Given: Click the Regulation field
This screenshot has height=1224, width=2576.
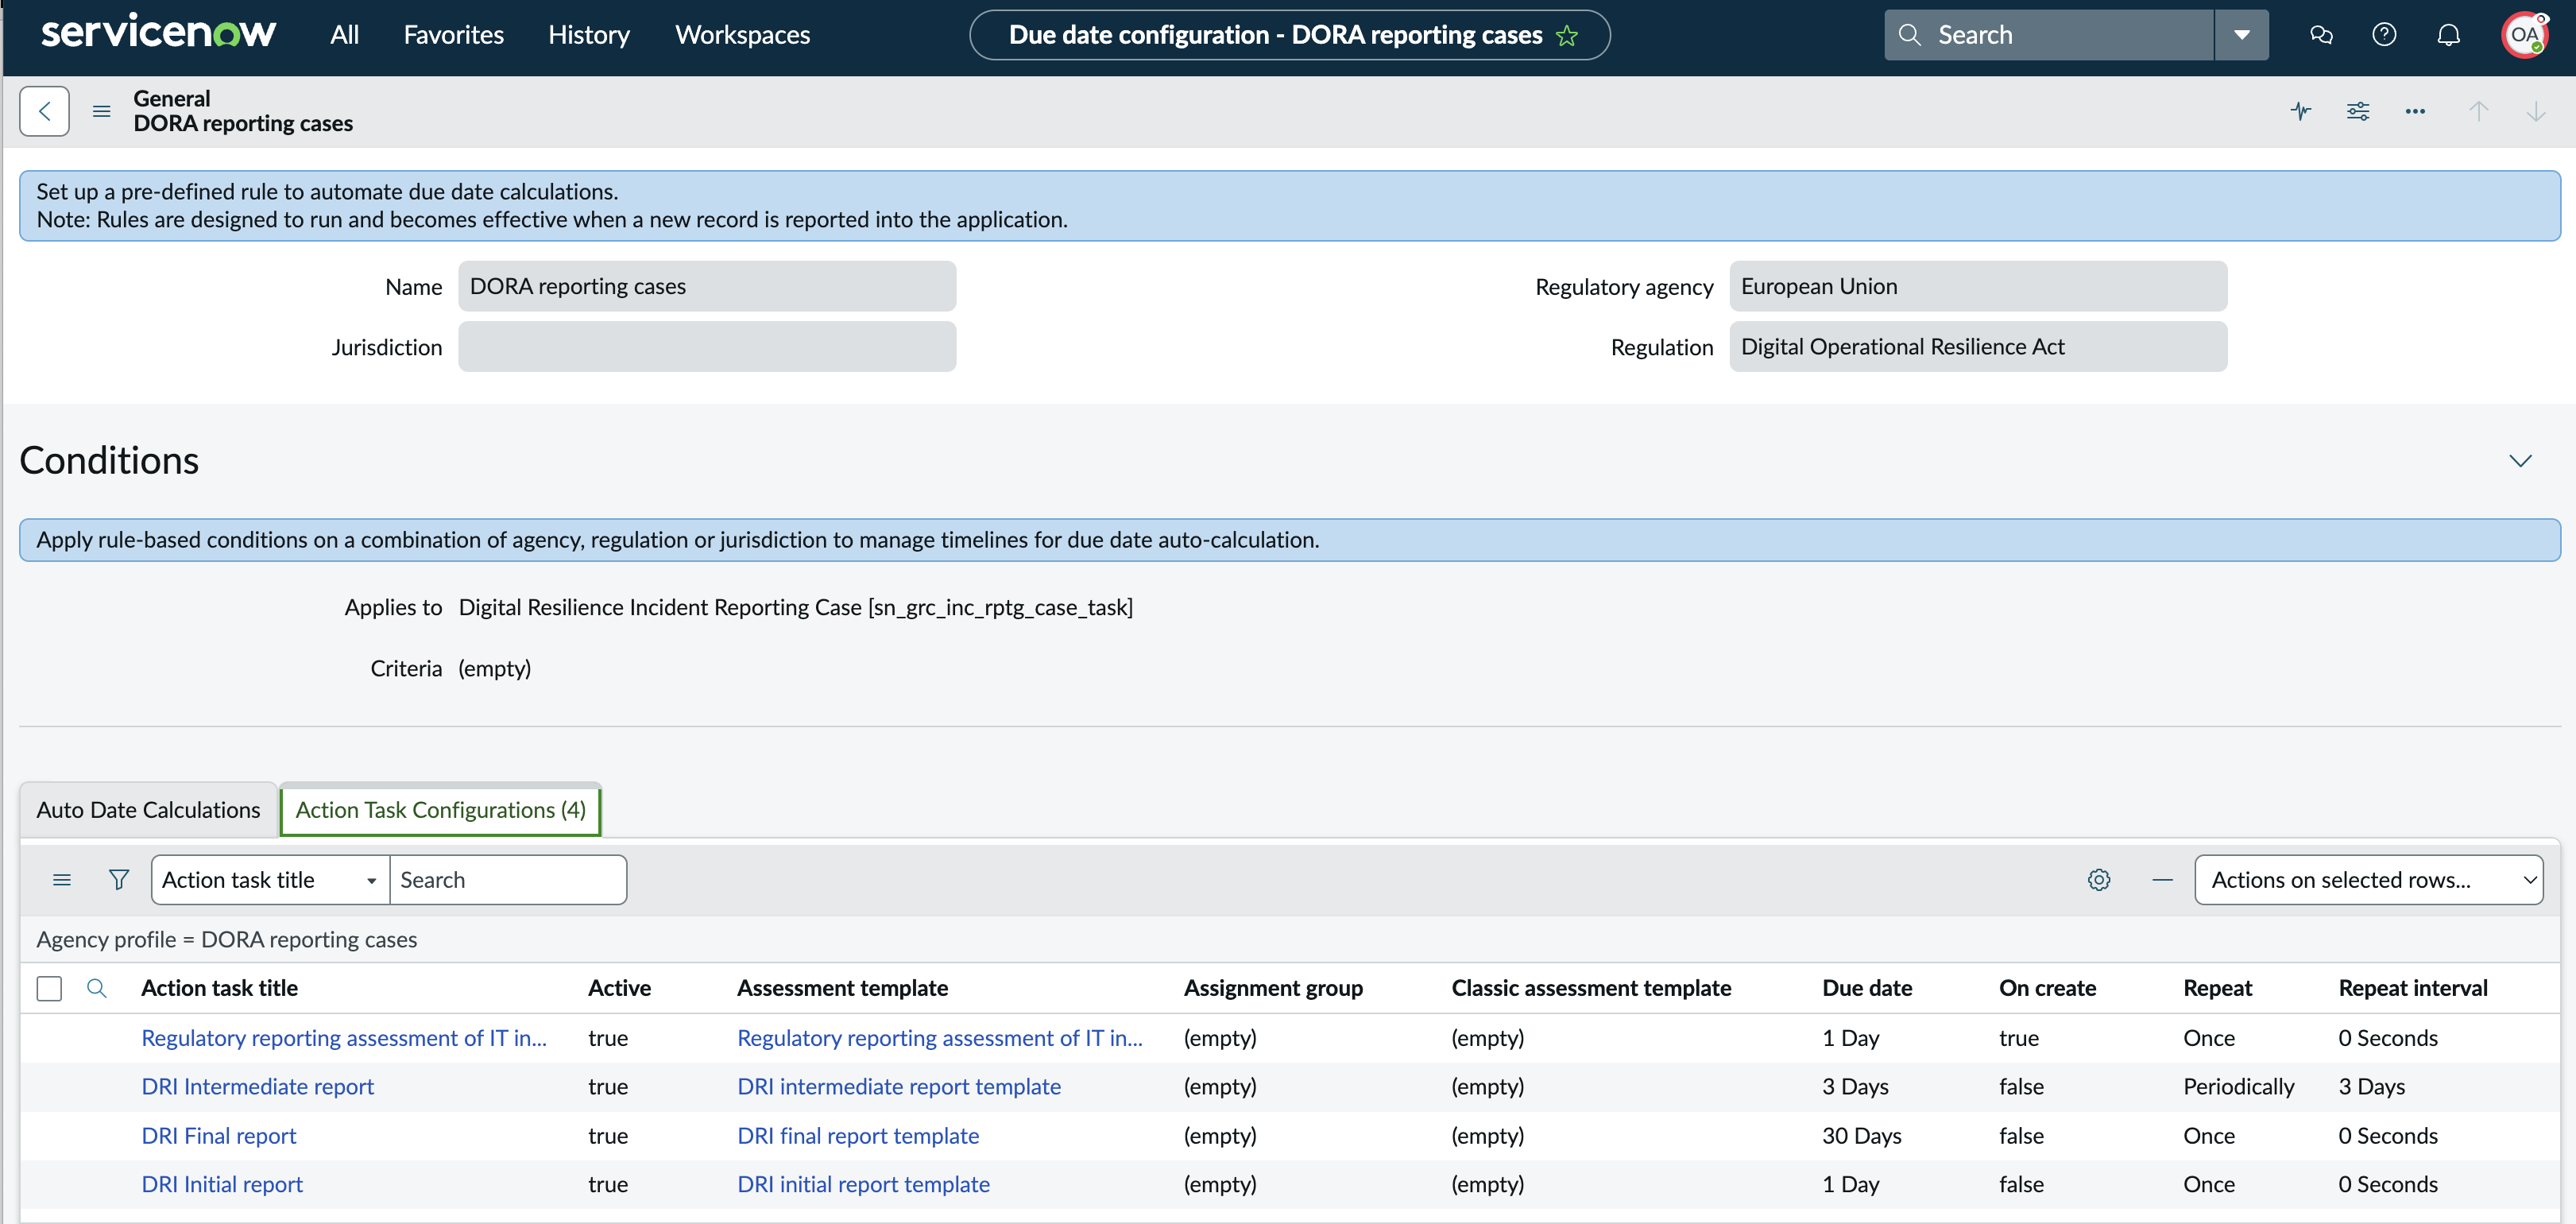Looking at the screenshot, I should coord(1978,347).
